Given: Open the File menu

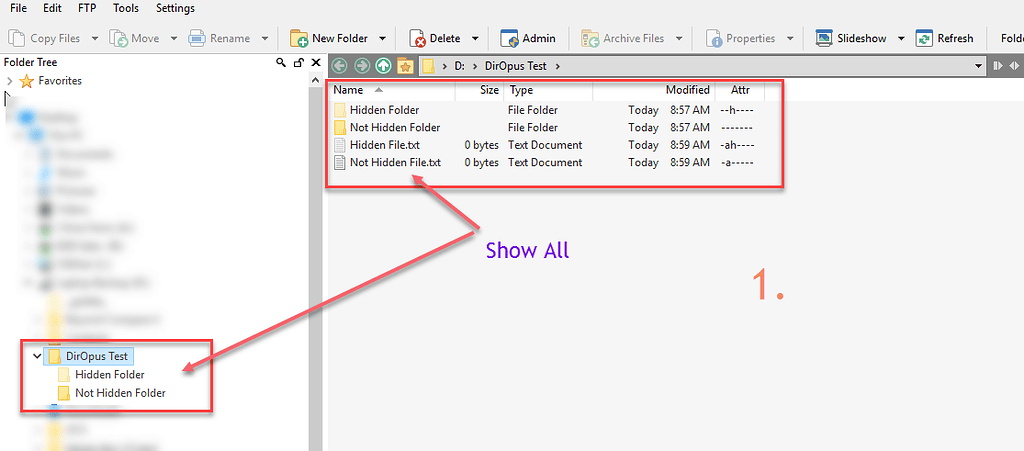Looking at the screenshot, I should [x=18, y=8].
